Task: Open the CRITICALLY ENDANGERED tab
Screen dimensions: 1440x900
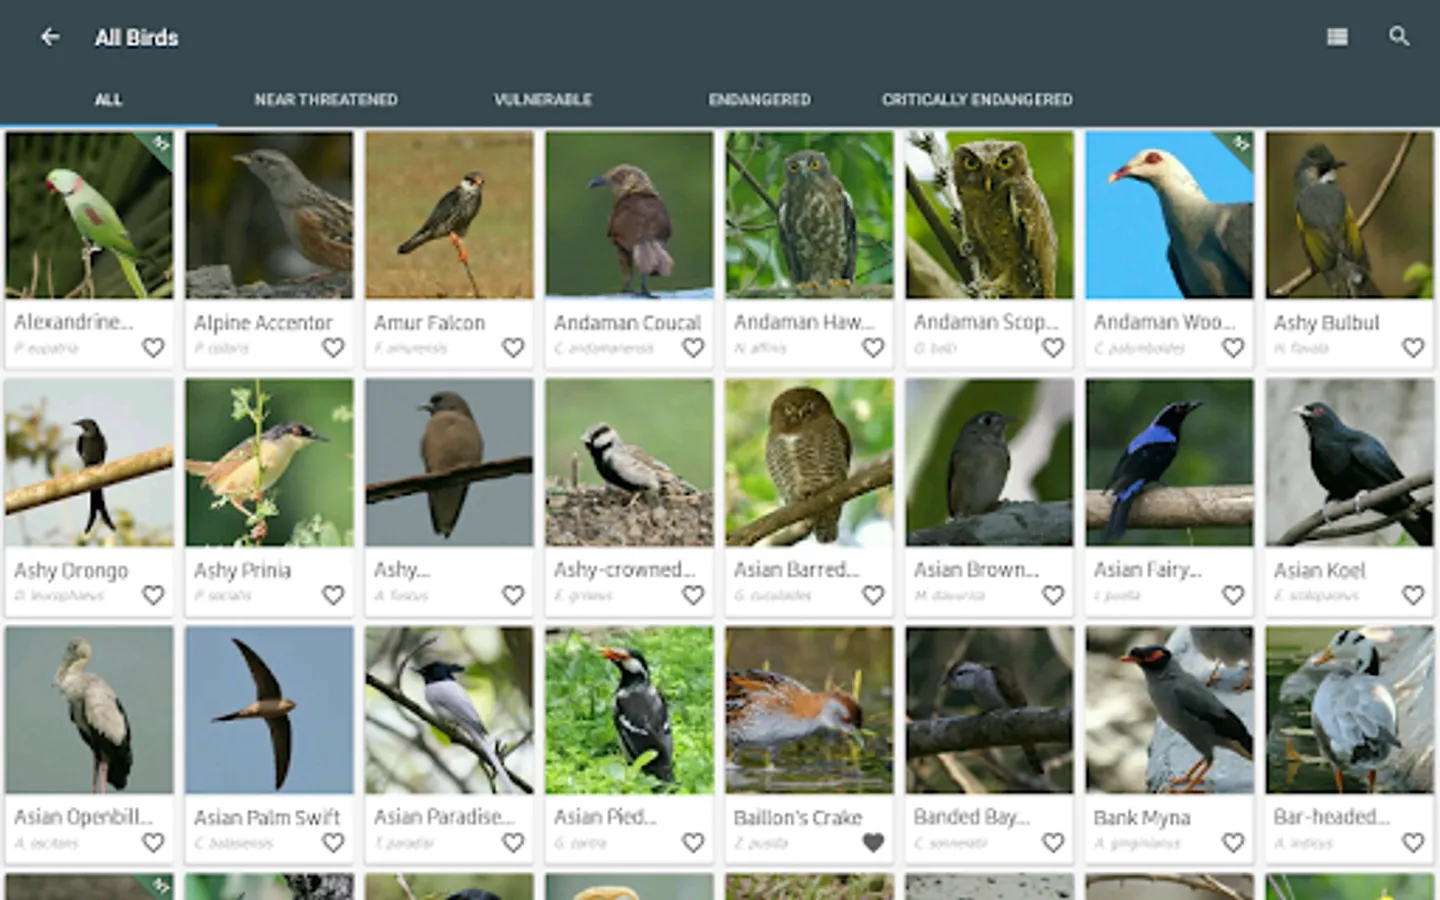Action: pos(977,99)
